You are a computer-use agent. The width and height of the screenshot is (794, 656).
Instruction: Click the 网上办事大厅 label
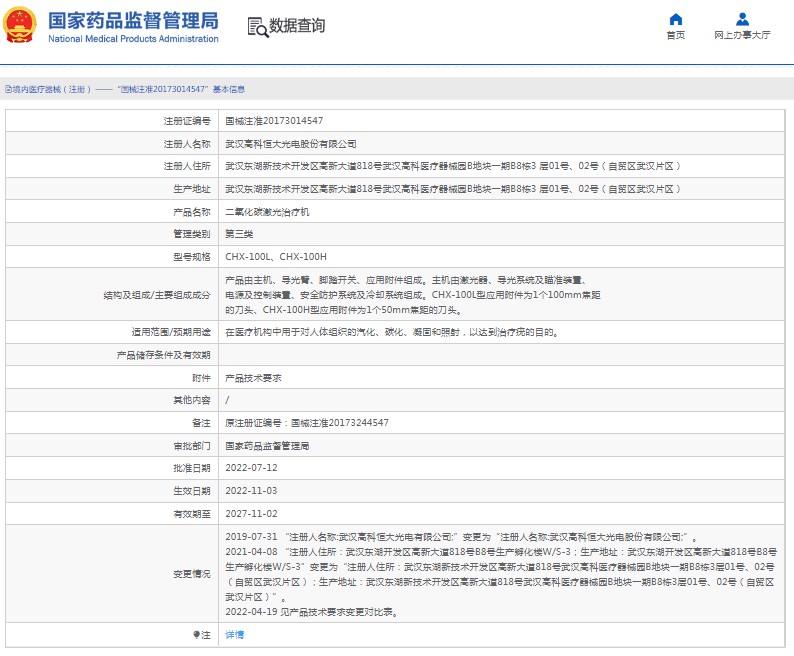tap(742, 35)
